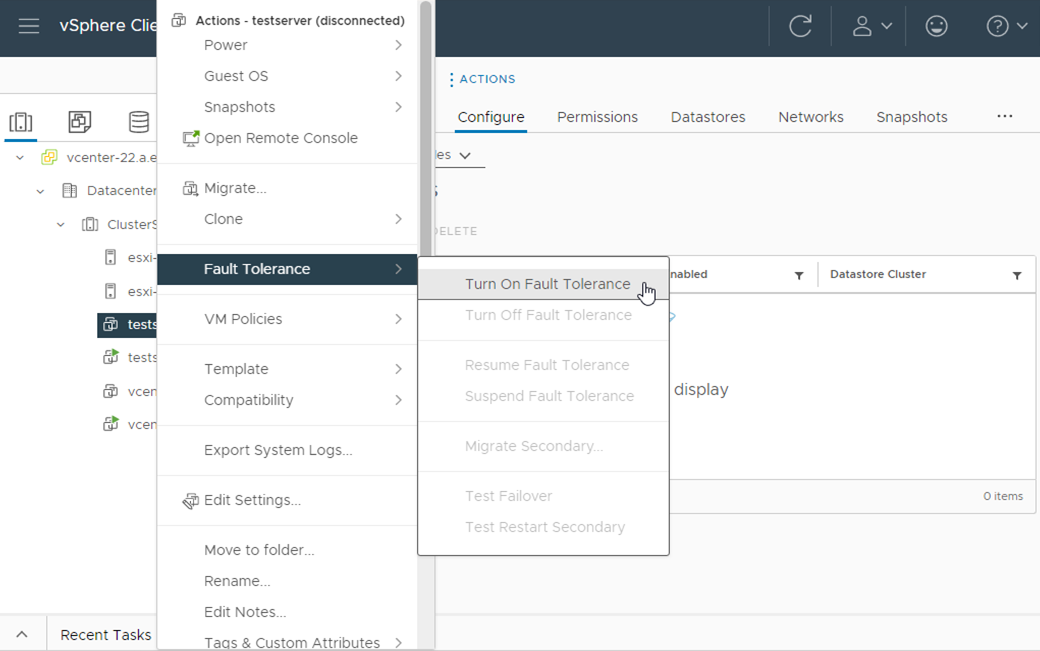Switch to VMs and Templates view icon
The width and height of the screenshot is (1040, 651).
pyautogui.click(x=80, y=122)
